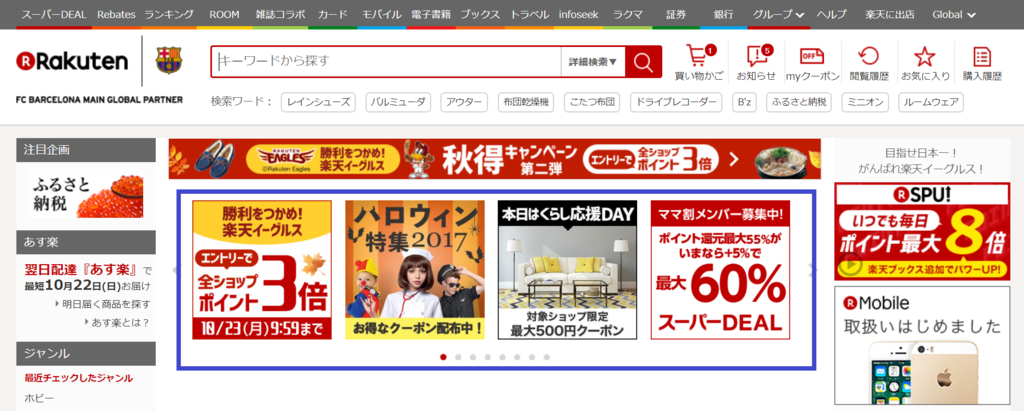The height and width of the screenshot is (411, 1024).
Task: Select search word B'z
Action: point(743,102)
